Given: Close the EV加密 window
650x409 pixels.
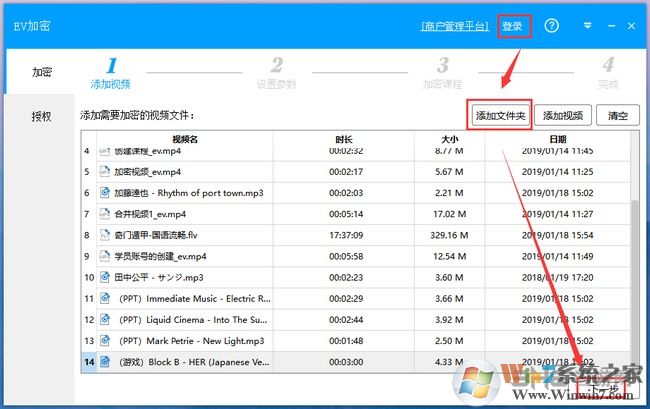Looking at the screenshot, I should tap(631, 26).
